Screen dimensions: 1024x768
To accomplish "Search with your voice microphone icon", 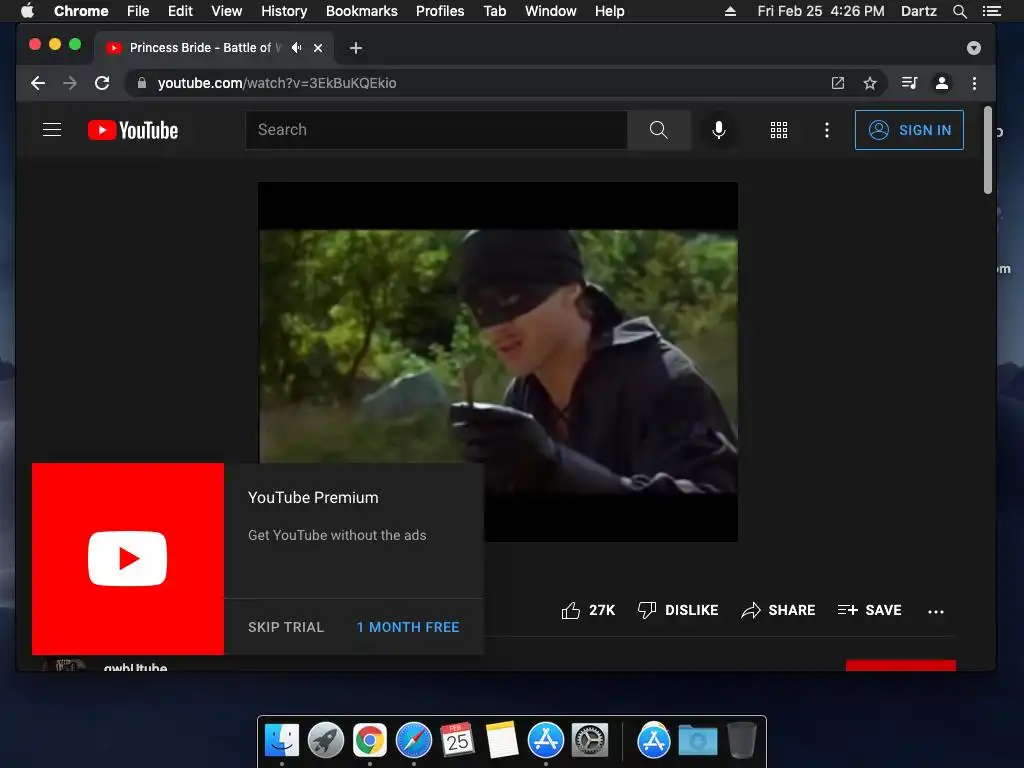I will coord(718,130).
